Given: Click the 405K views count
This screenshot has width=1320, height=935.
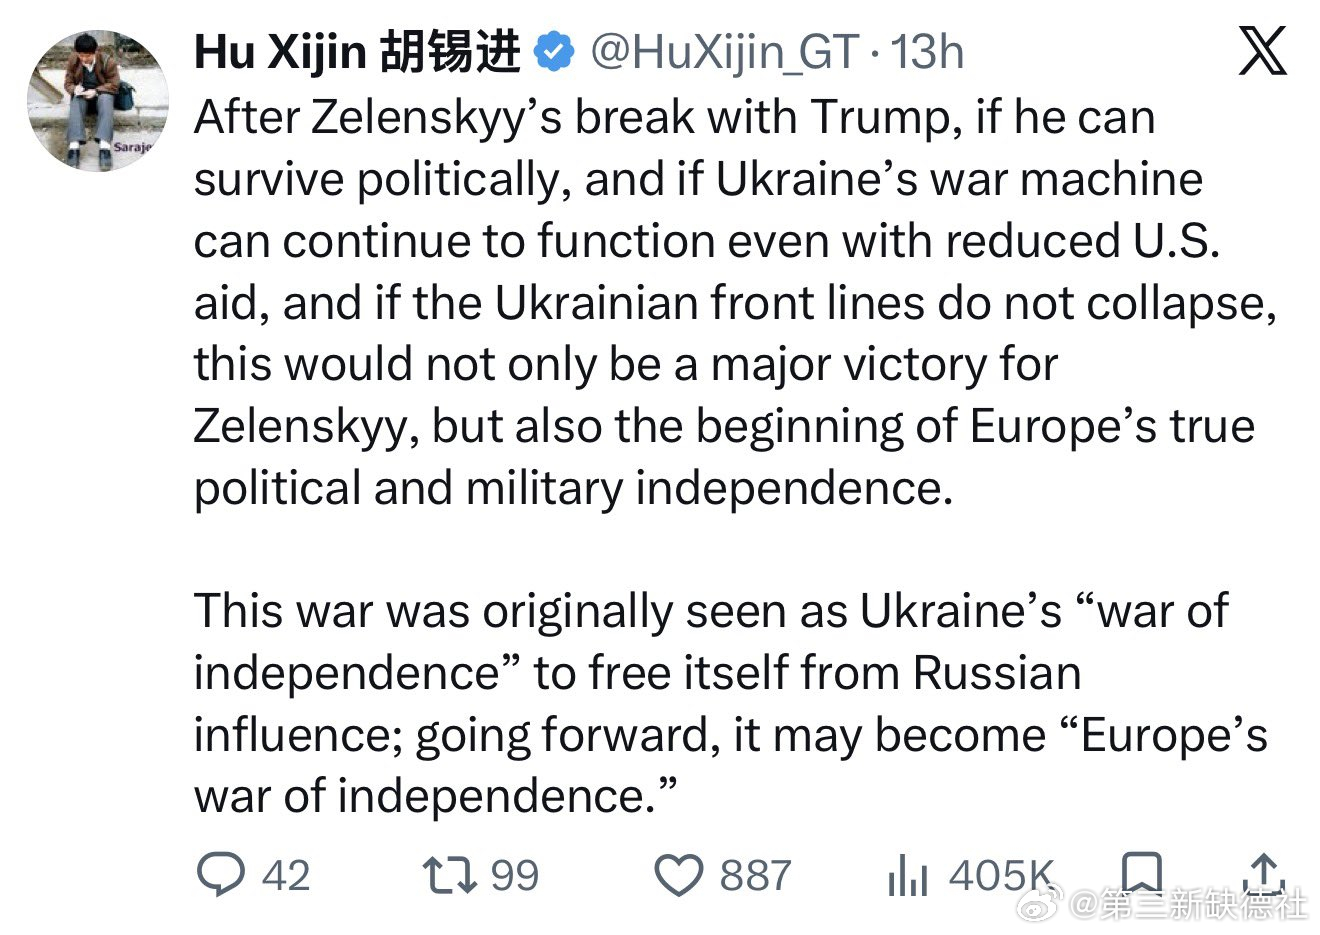Looking at the screenshot, I should click(x=1001, y=876).
